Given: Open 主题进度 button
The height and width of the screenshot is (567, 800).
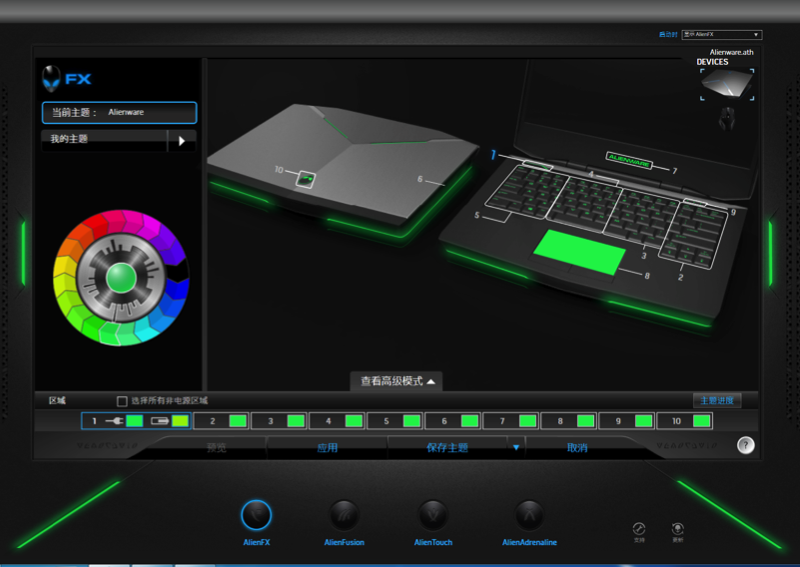Looking at the screenshot, I should pos(717,401).
